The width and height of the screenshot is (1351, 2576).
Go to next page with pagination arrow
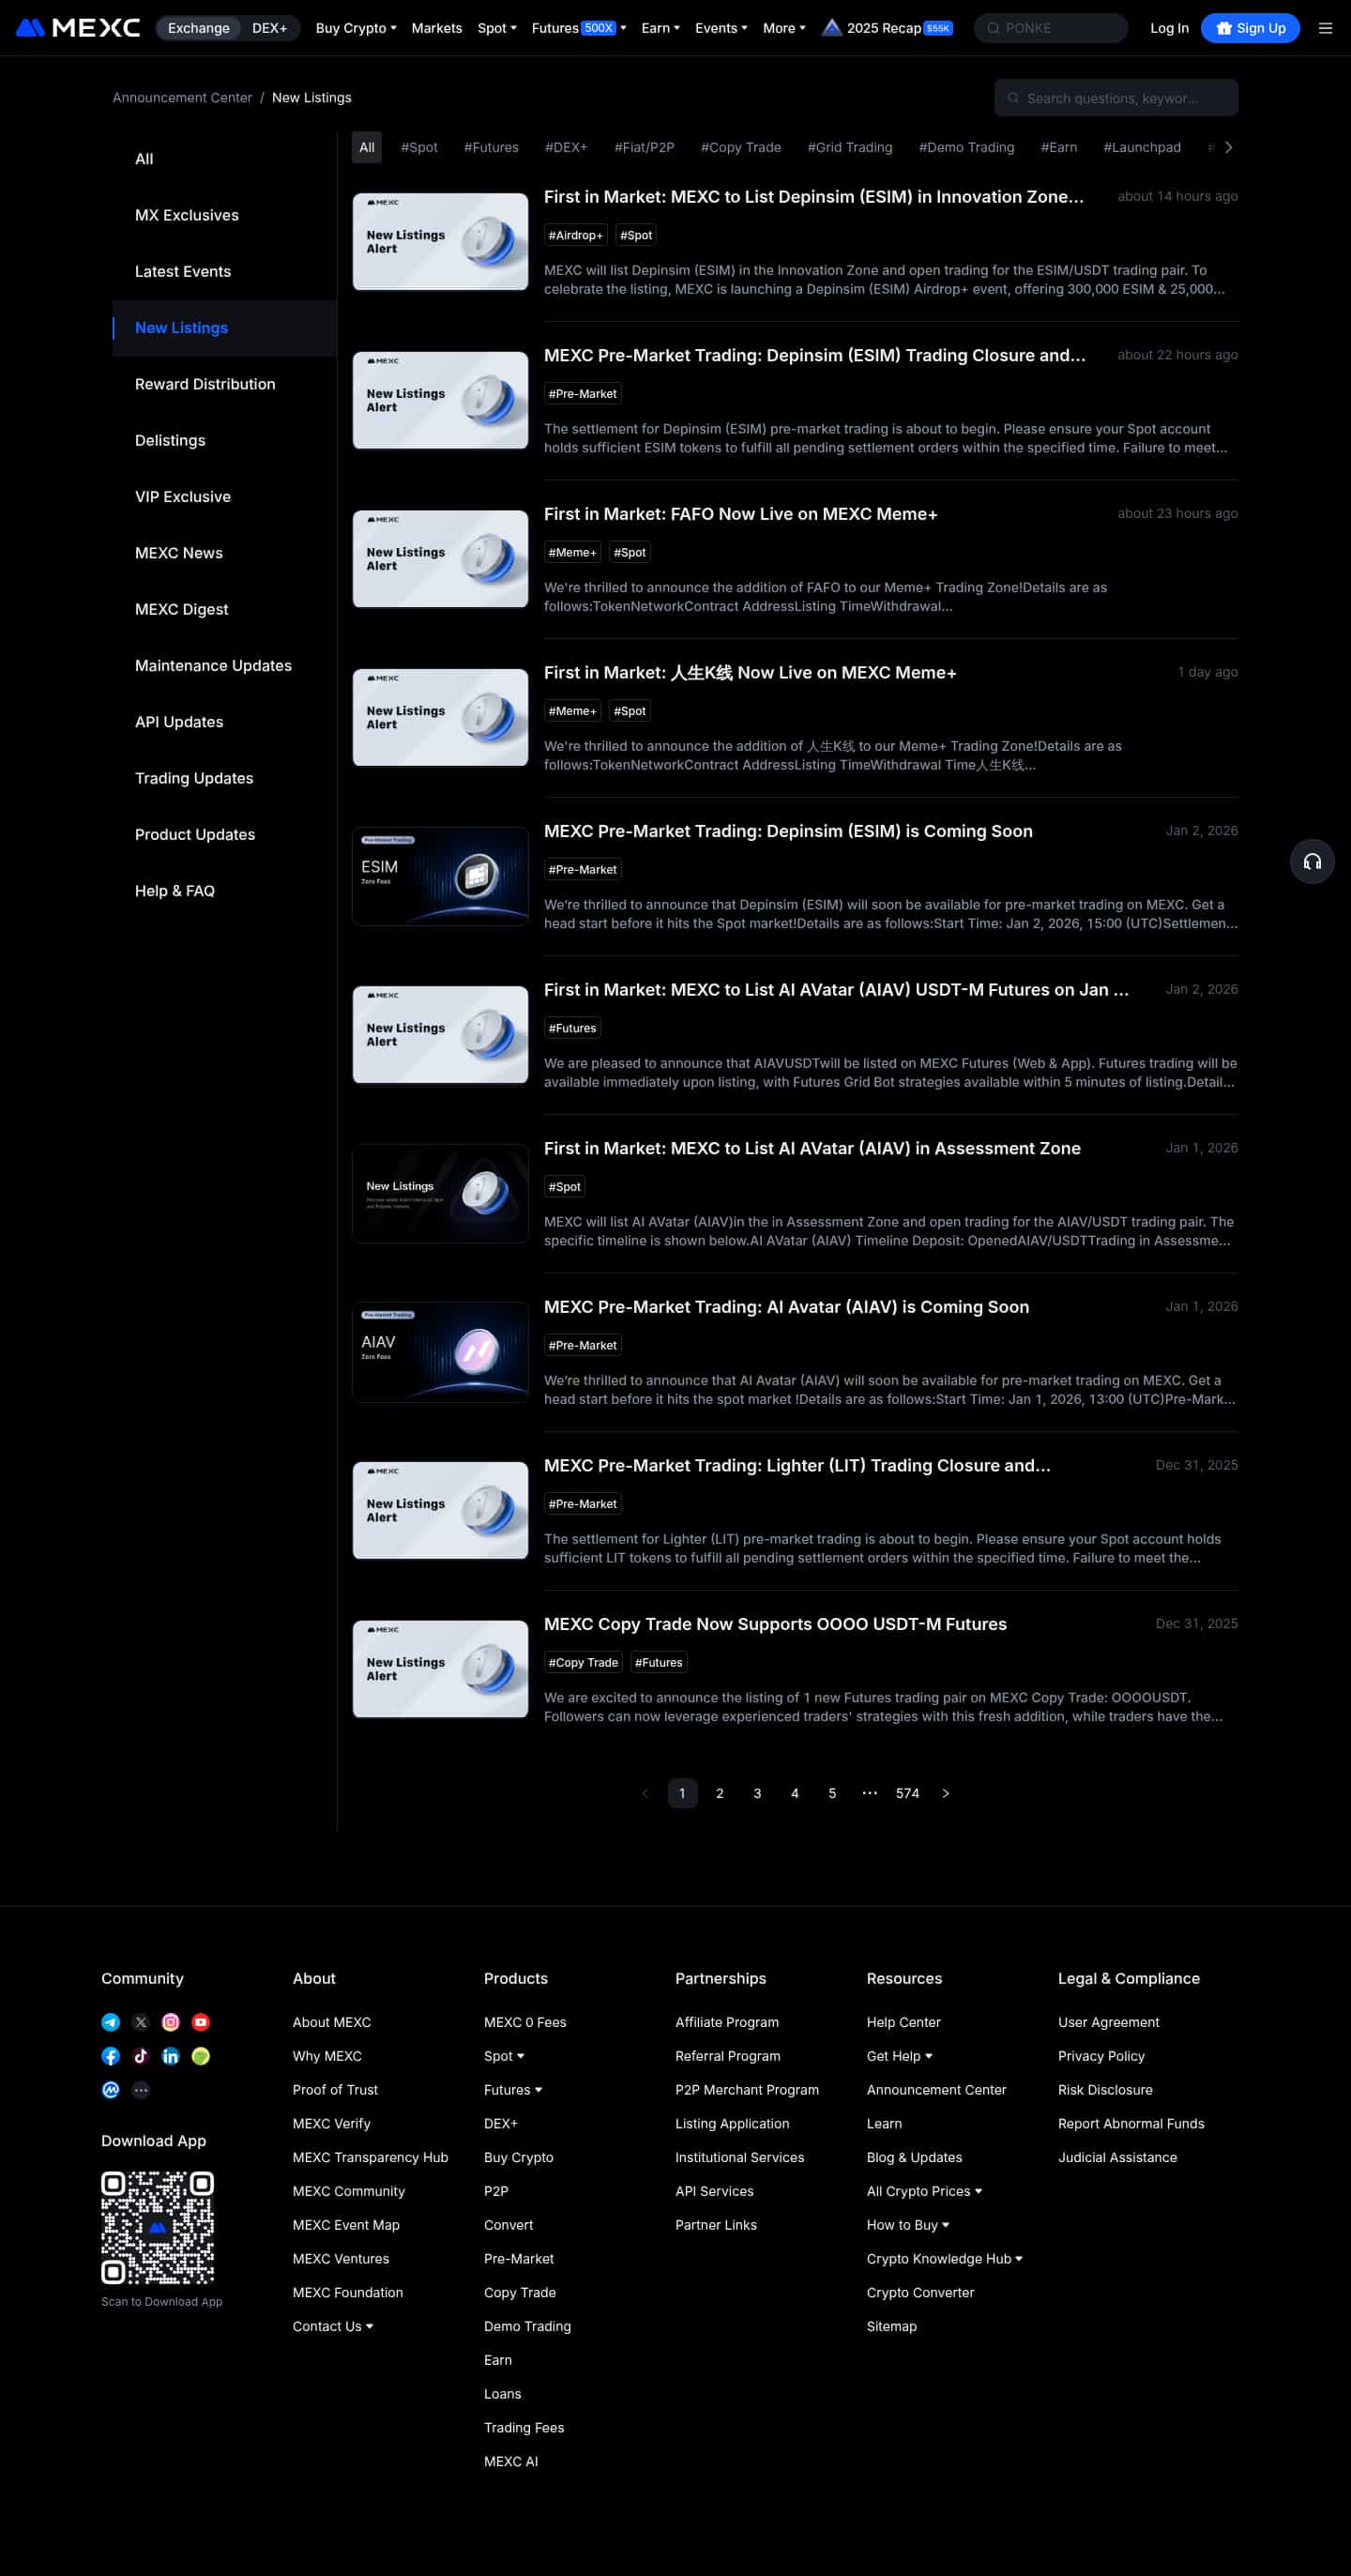click(x=945, y=1793)
